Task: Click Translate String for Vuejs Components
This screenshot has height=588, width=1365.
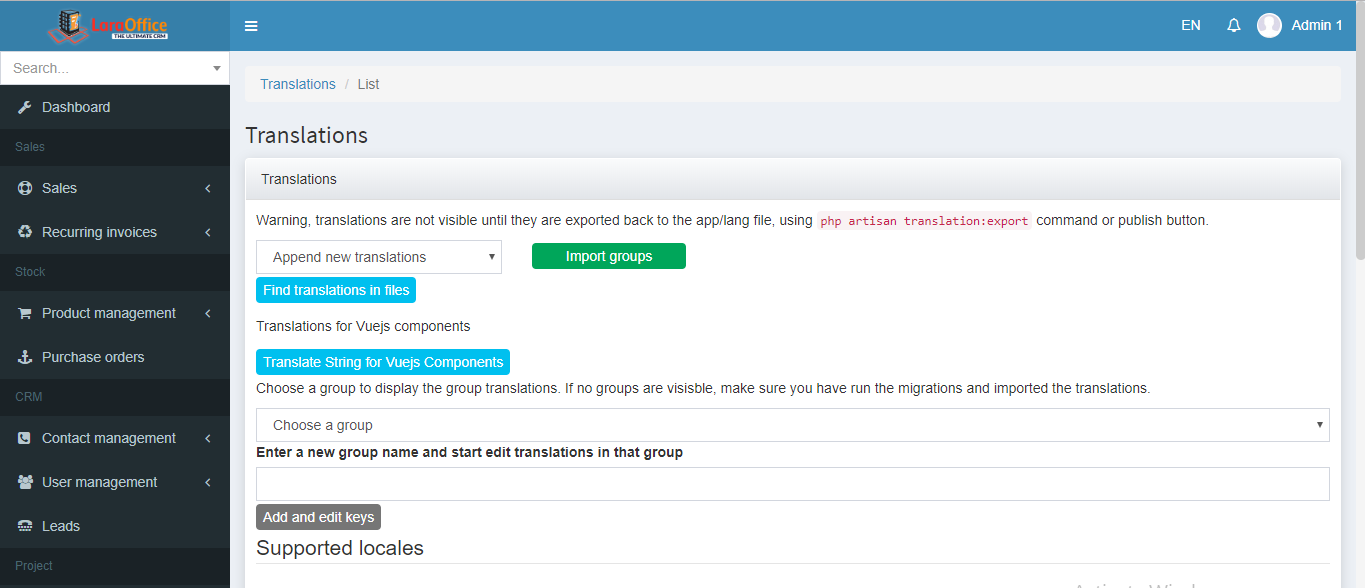Action: coord(383,362)
